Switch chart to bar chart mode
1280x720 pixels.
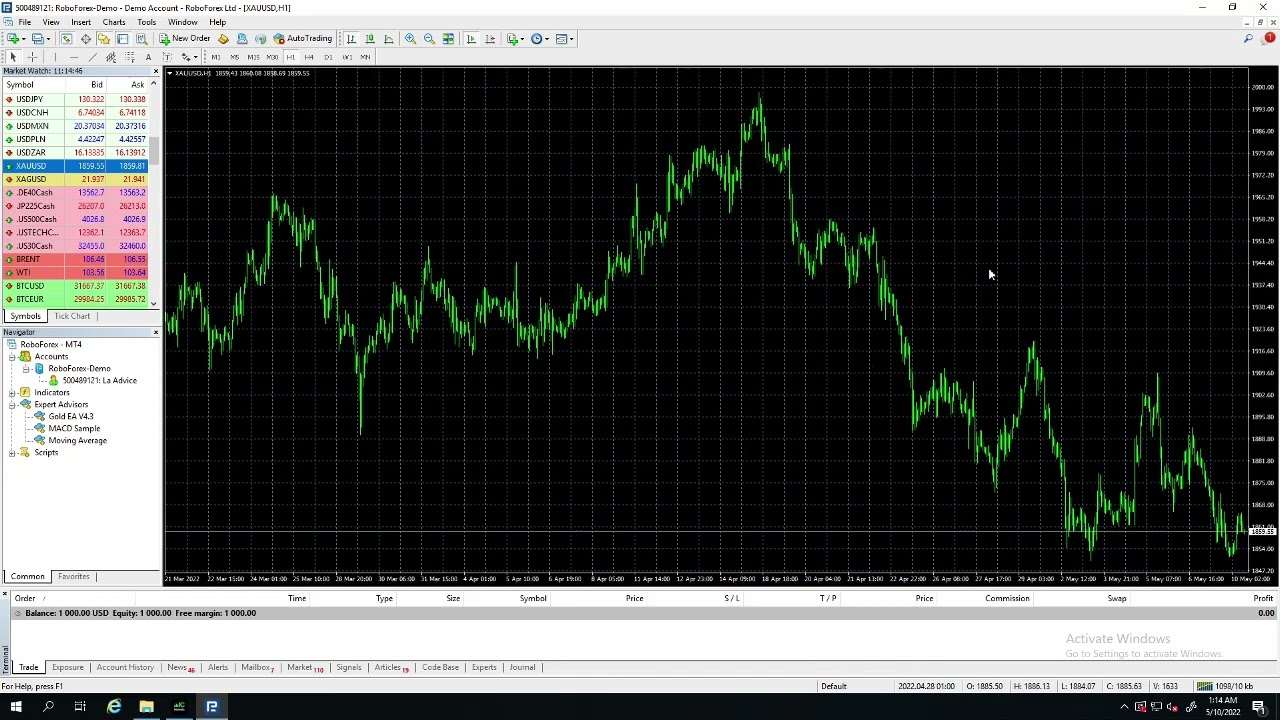[x=351, y=39]
